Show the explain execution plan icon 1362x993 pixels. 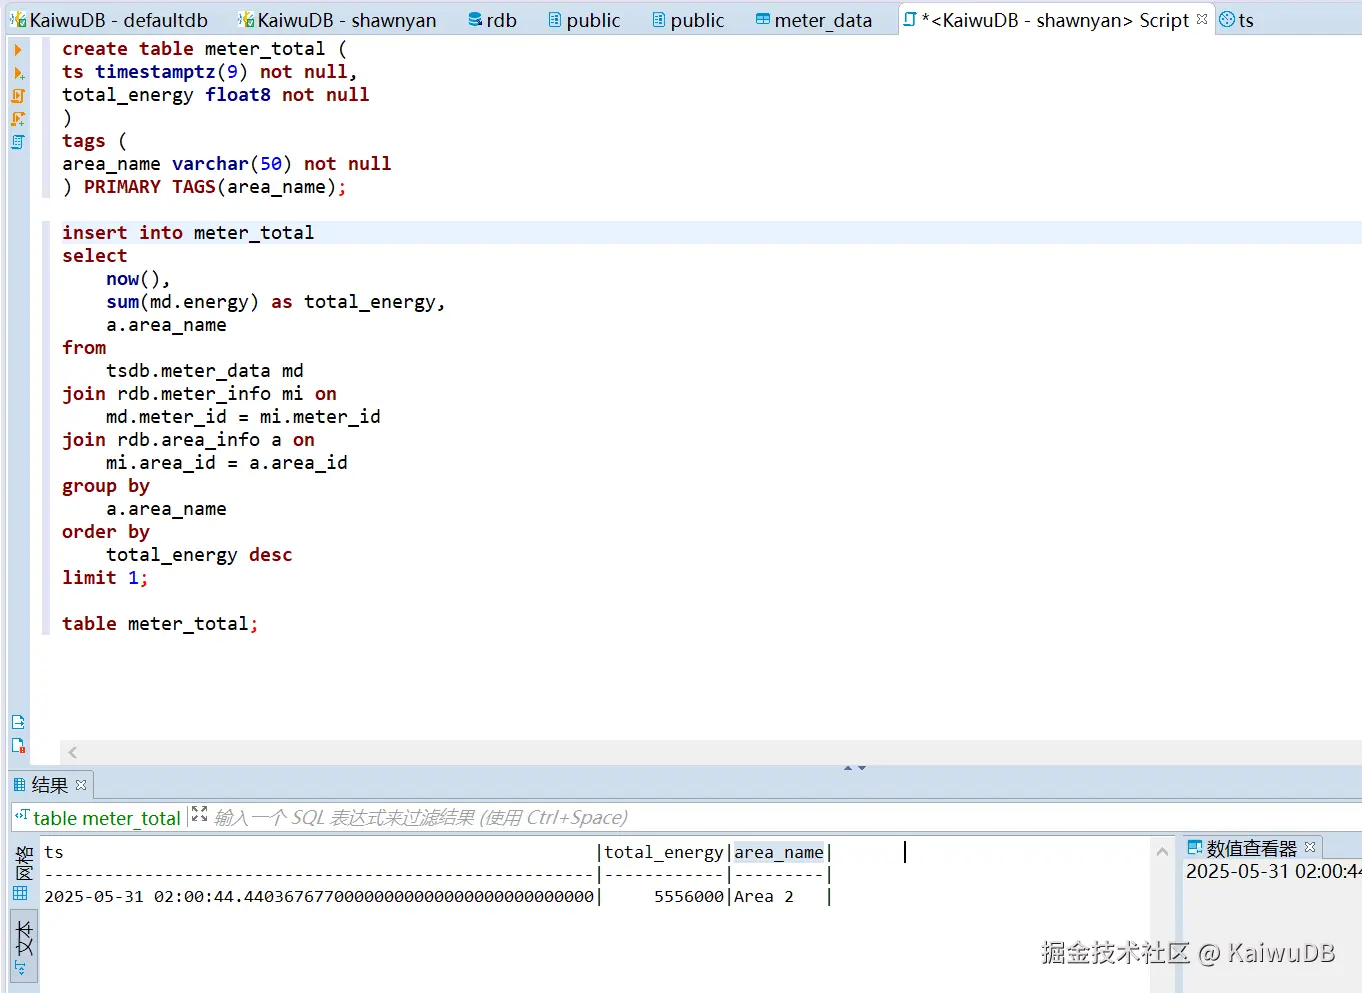(18, 142)
